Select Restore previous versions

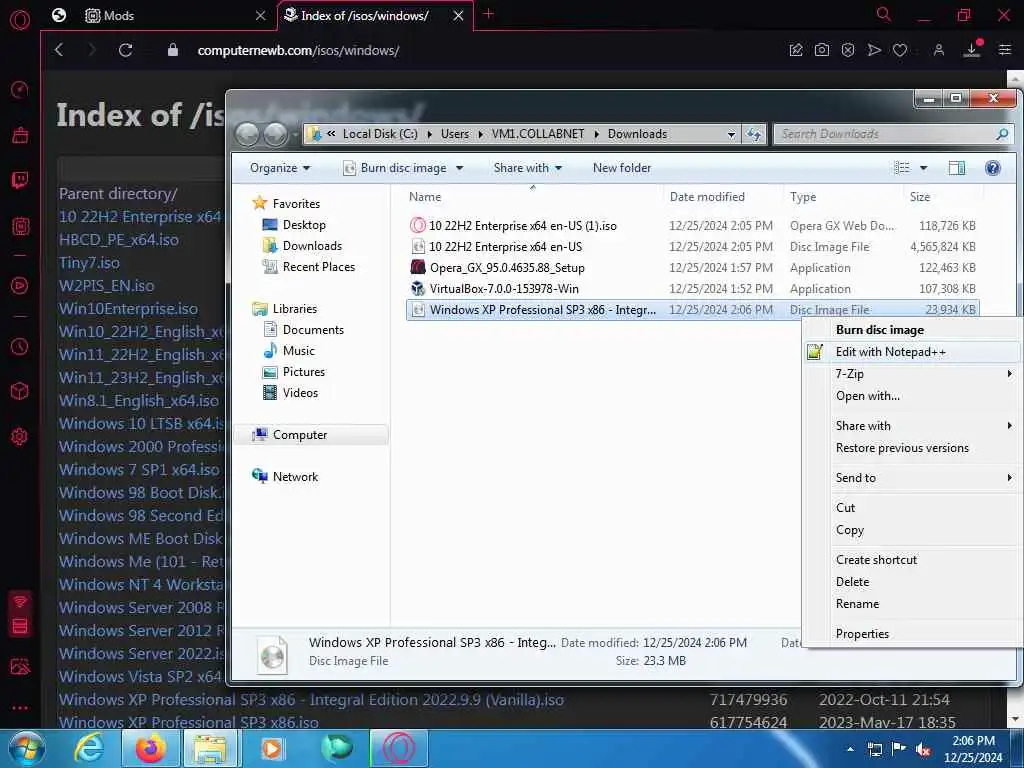coord(912,448)
